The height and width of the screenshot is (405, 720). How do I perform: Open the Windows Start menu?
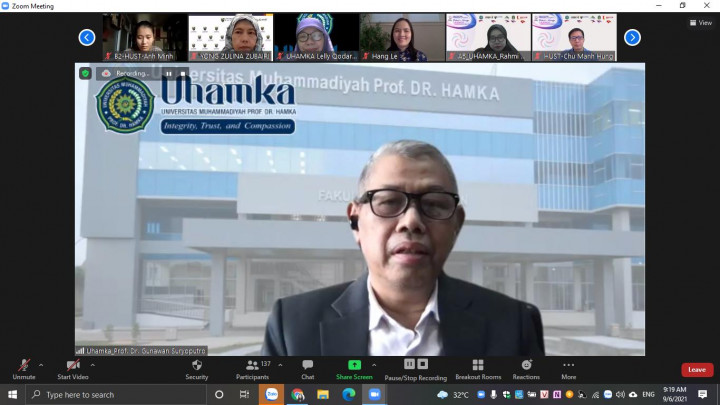click(12, 394)
